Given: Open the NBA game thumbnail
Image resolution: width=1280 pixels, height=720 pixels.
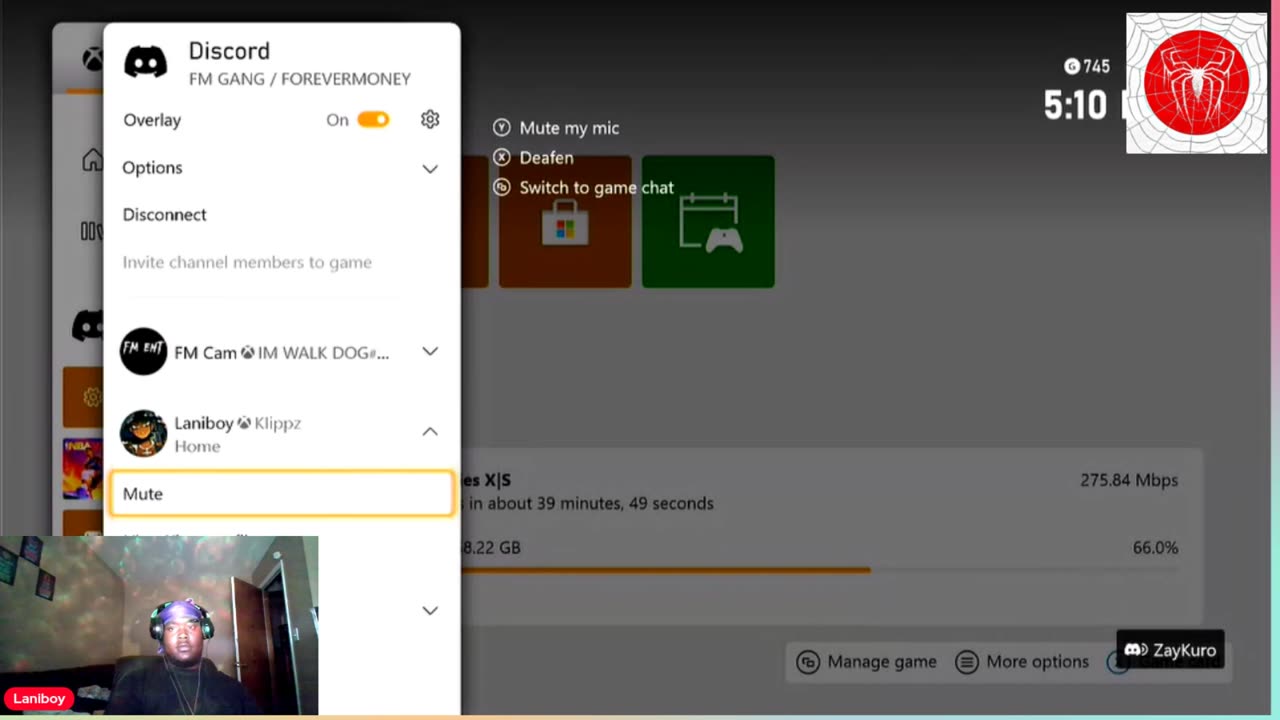Looking at the screenshot, I should point(83,468).
